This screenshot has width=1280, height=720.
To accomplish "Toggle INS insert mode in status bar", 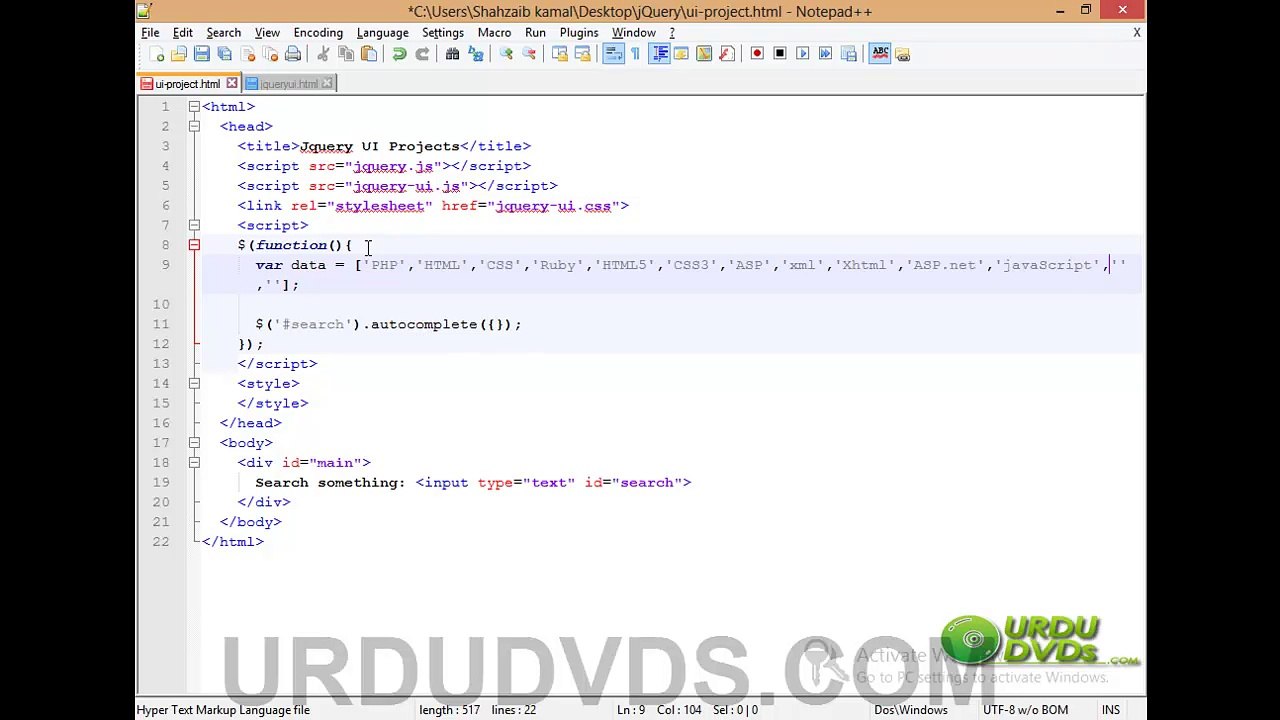I will 1111,710.
